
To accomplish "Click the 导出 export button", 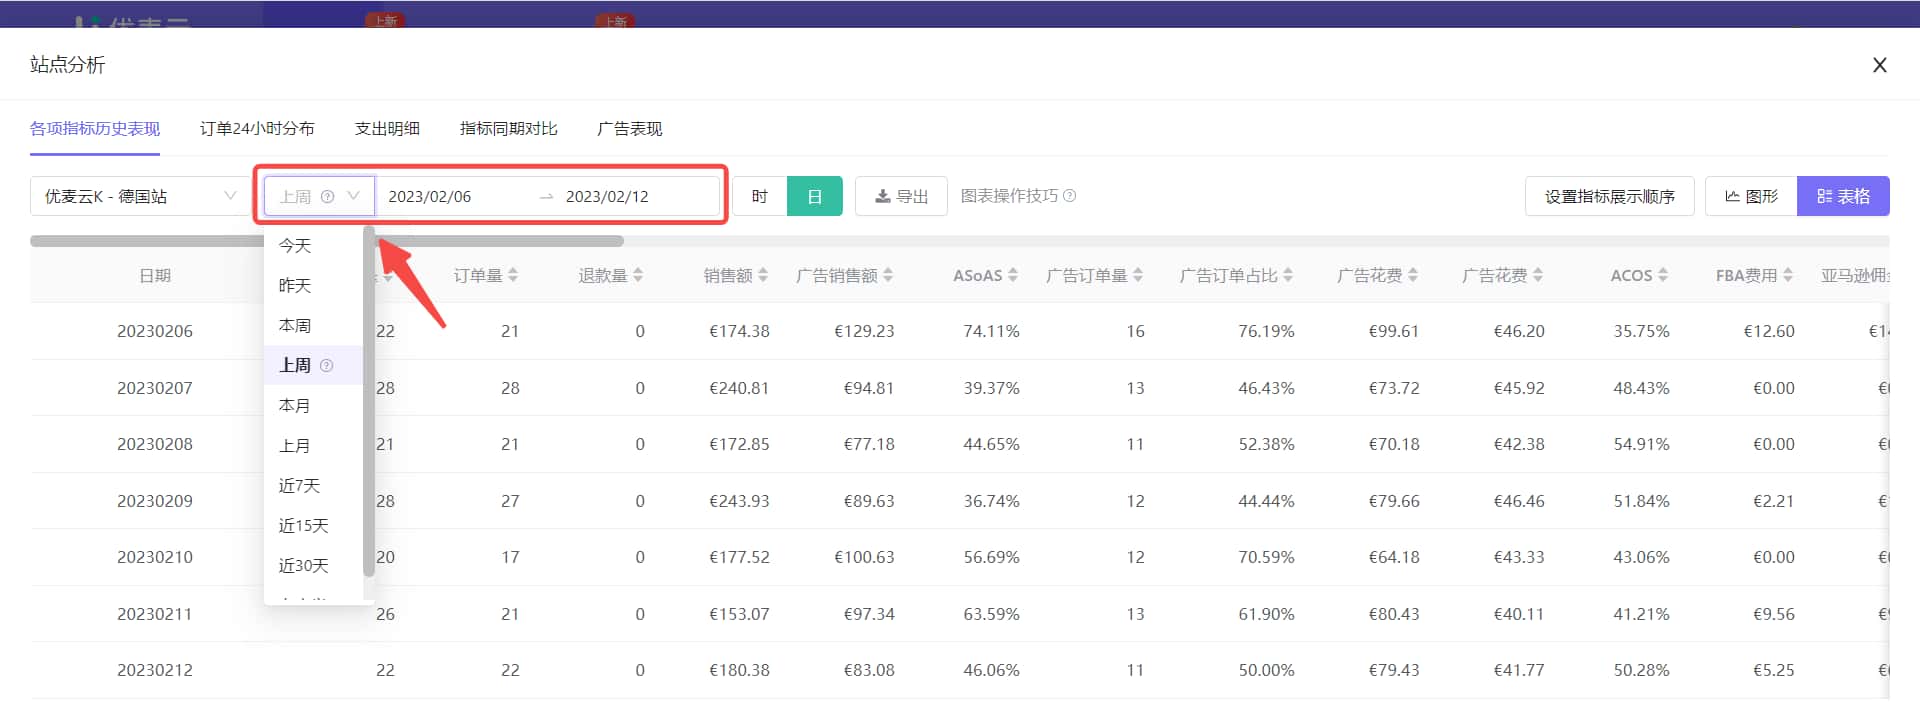I will coord(901,196).
